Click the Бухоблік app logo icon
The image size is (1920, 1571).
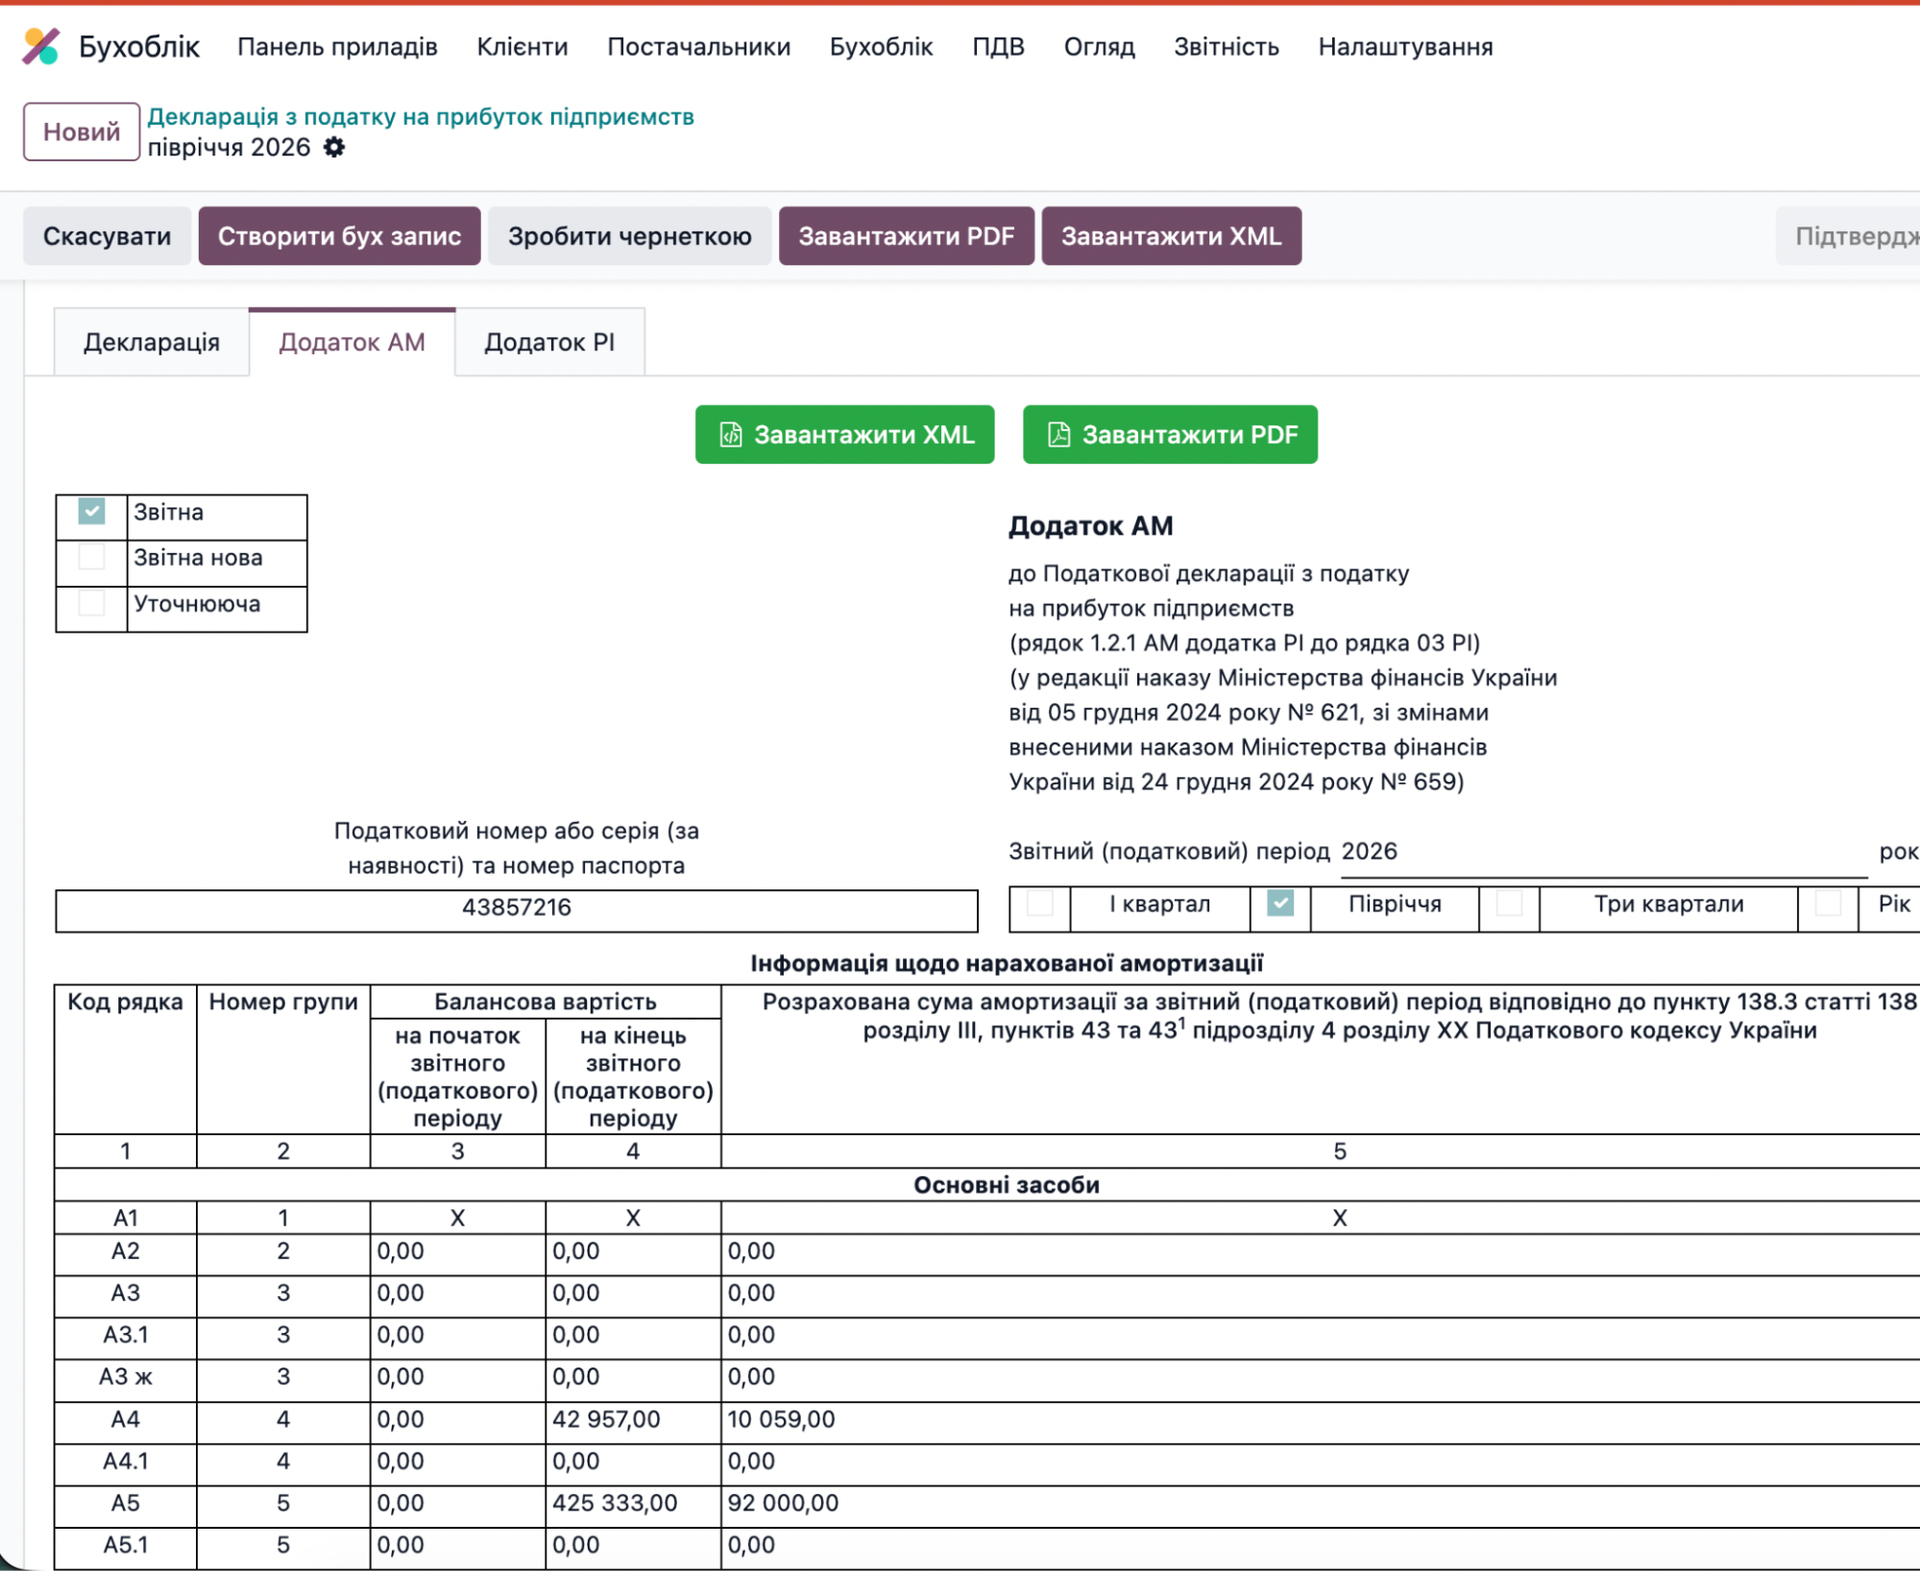tap(41, 46)
